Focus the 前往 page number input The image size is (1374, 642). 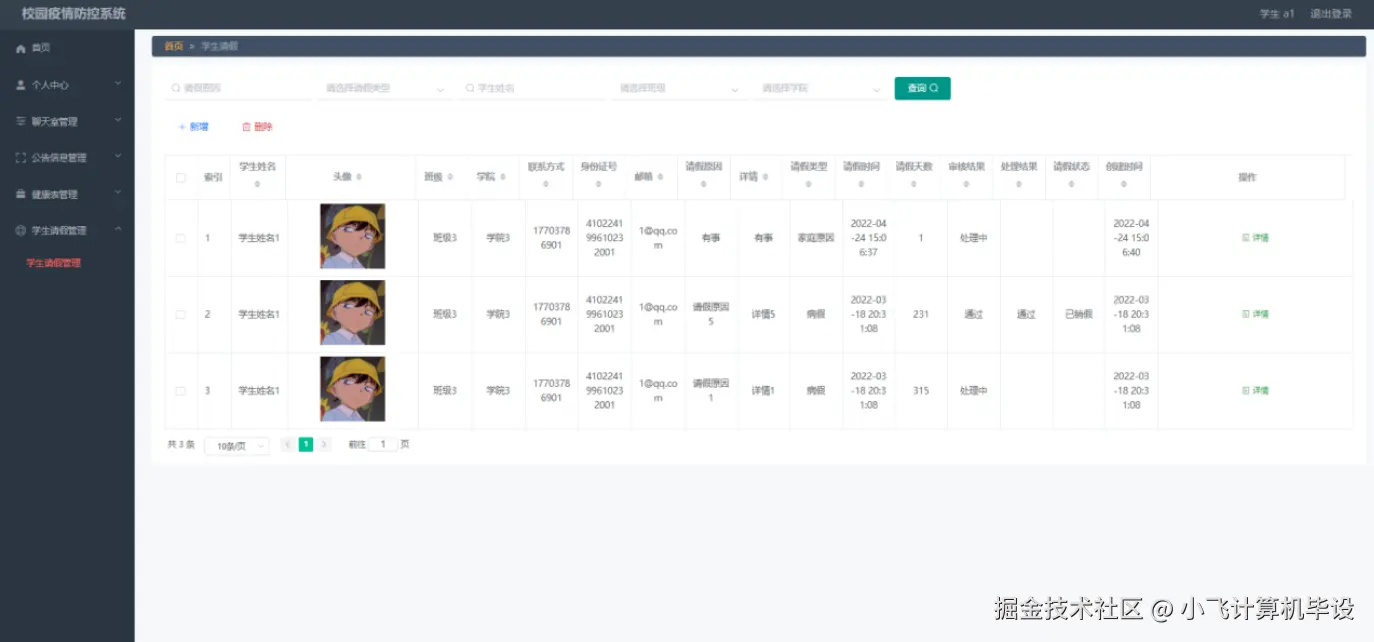click(x=382, y=444)
